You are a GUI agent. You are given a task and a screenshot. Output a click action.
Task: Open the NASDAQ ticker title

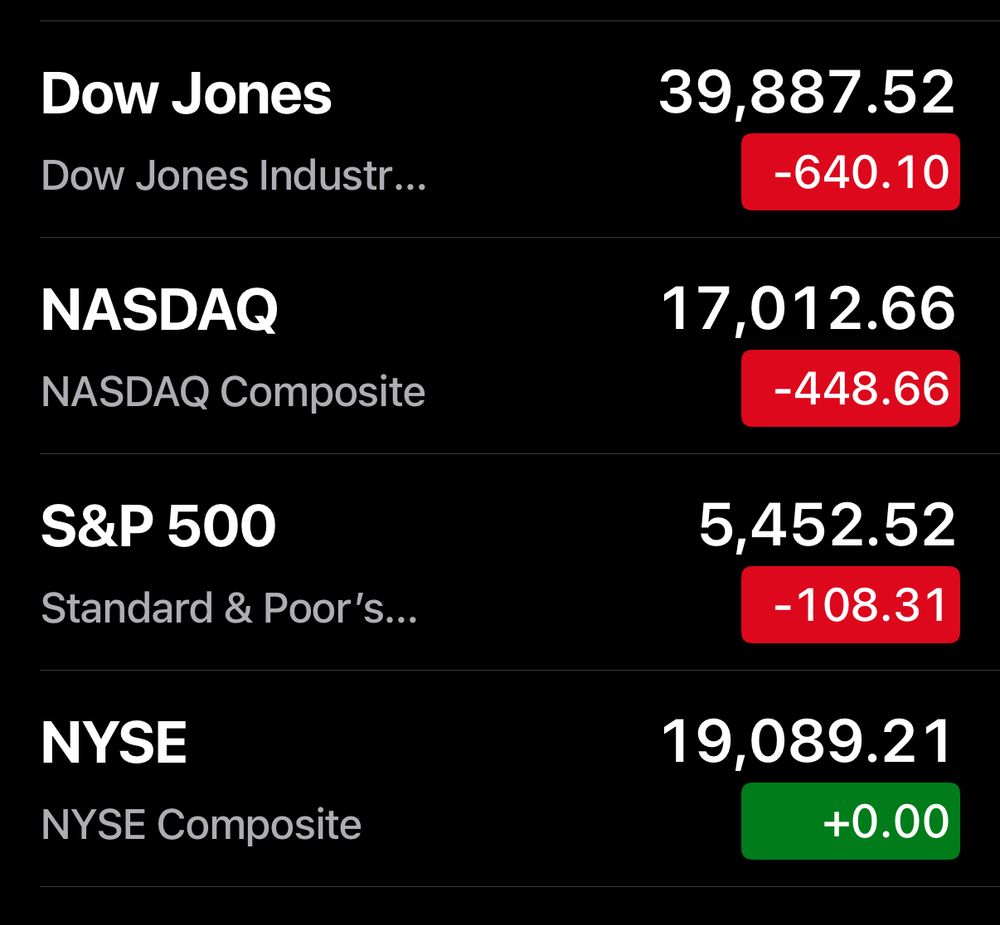159,310
